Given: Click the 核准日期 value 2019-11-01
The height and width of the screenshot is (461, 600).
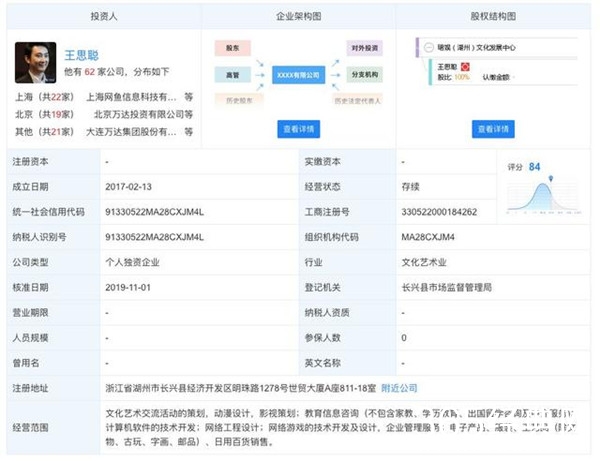Looking at the screenshot, I should [128, 287].
